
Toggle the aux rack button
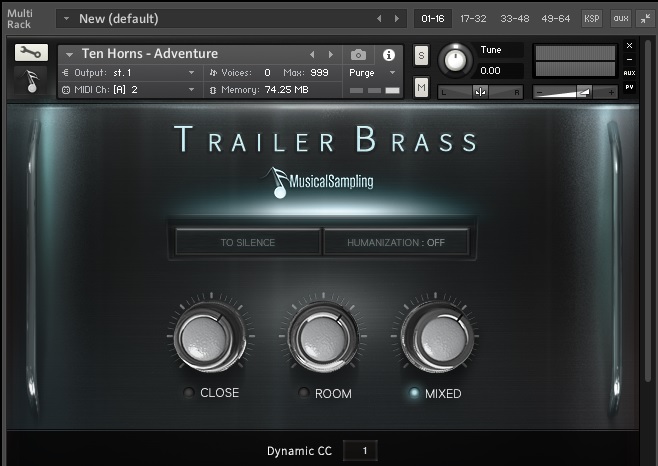point(621,18)
